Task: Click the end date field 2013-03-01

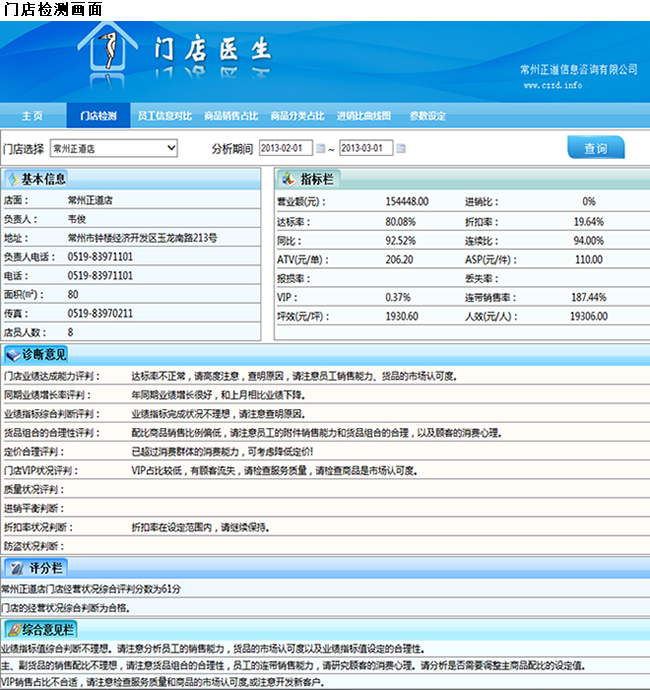Action: 366,148
